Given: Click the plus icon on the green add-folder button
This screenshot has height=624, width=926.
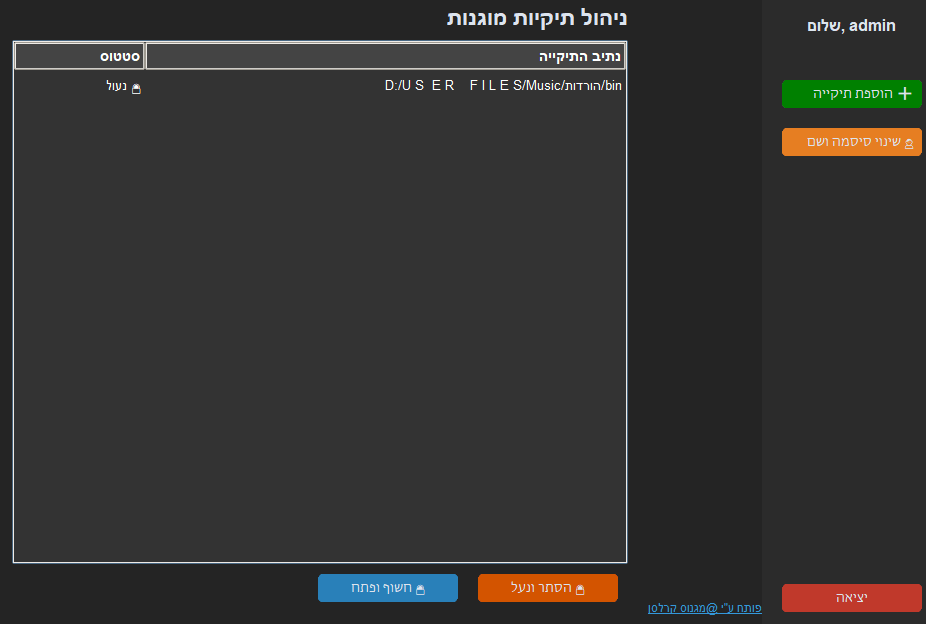Looking at the screenshot, I should [x=905, y=94].
